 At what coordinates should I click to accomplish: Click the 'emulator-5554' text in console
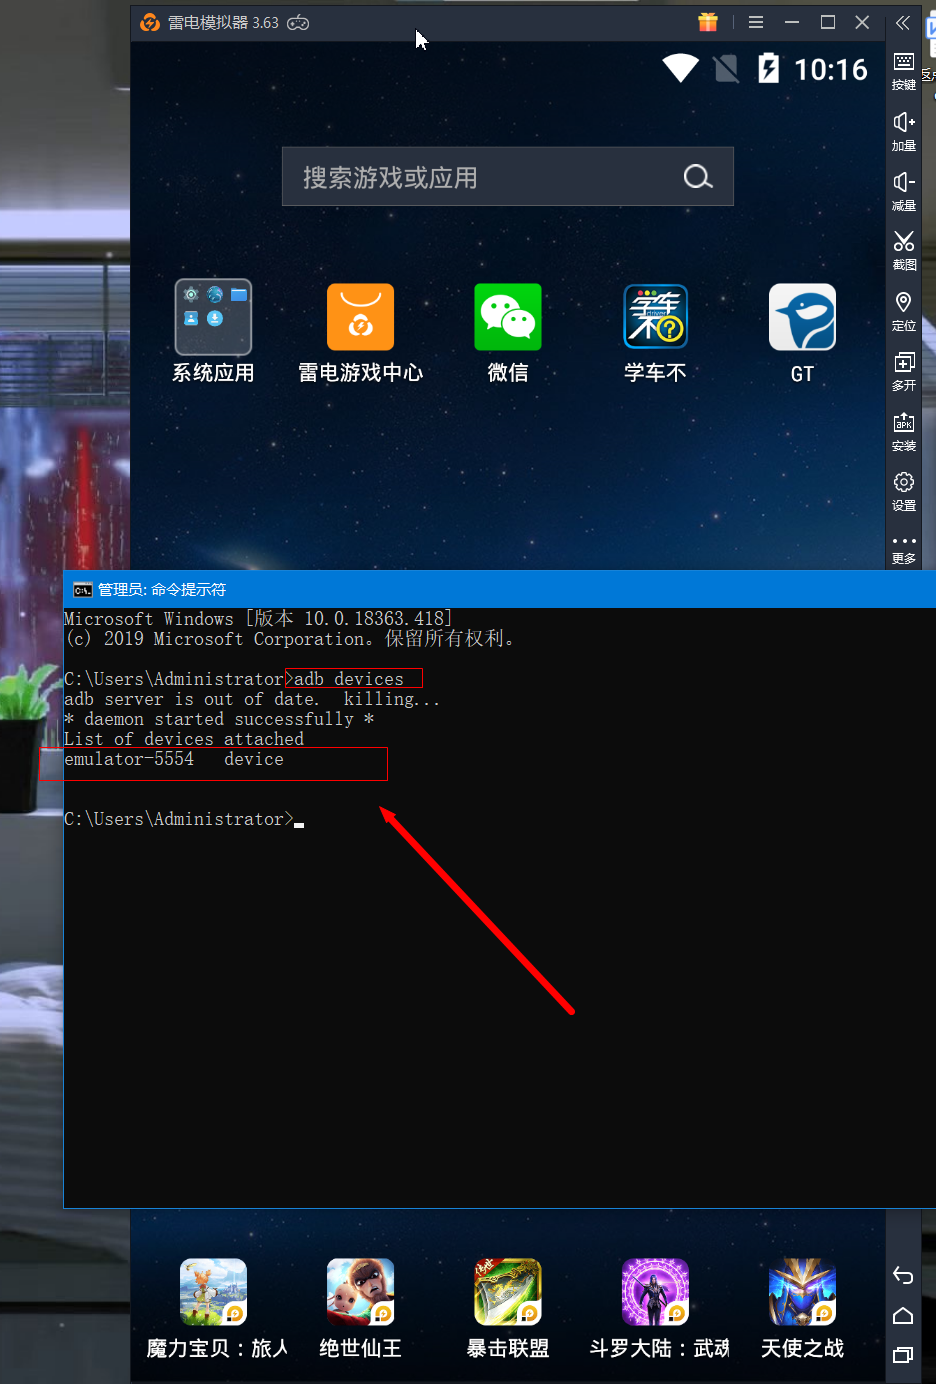click(x=129, y=759)
